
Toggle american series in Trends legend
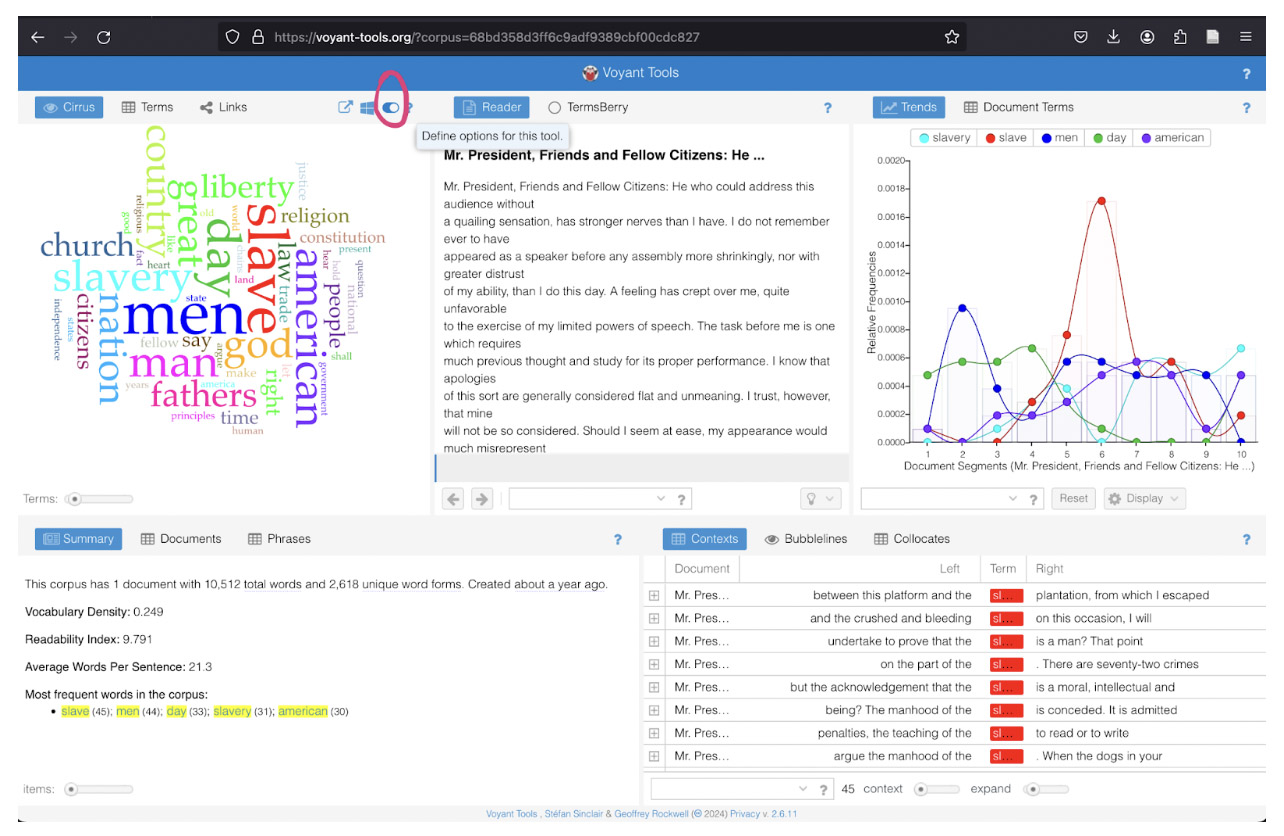point(1173,138)
